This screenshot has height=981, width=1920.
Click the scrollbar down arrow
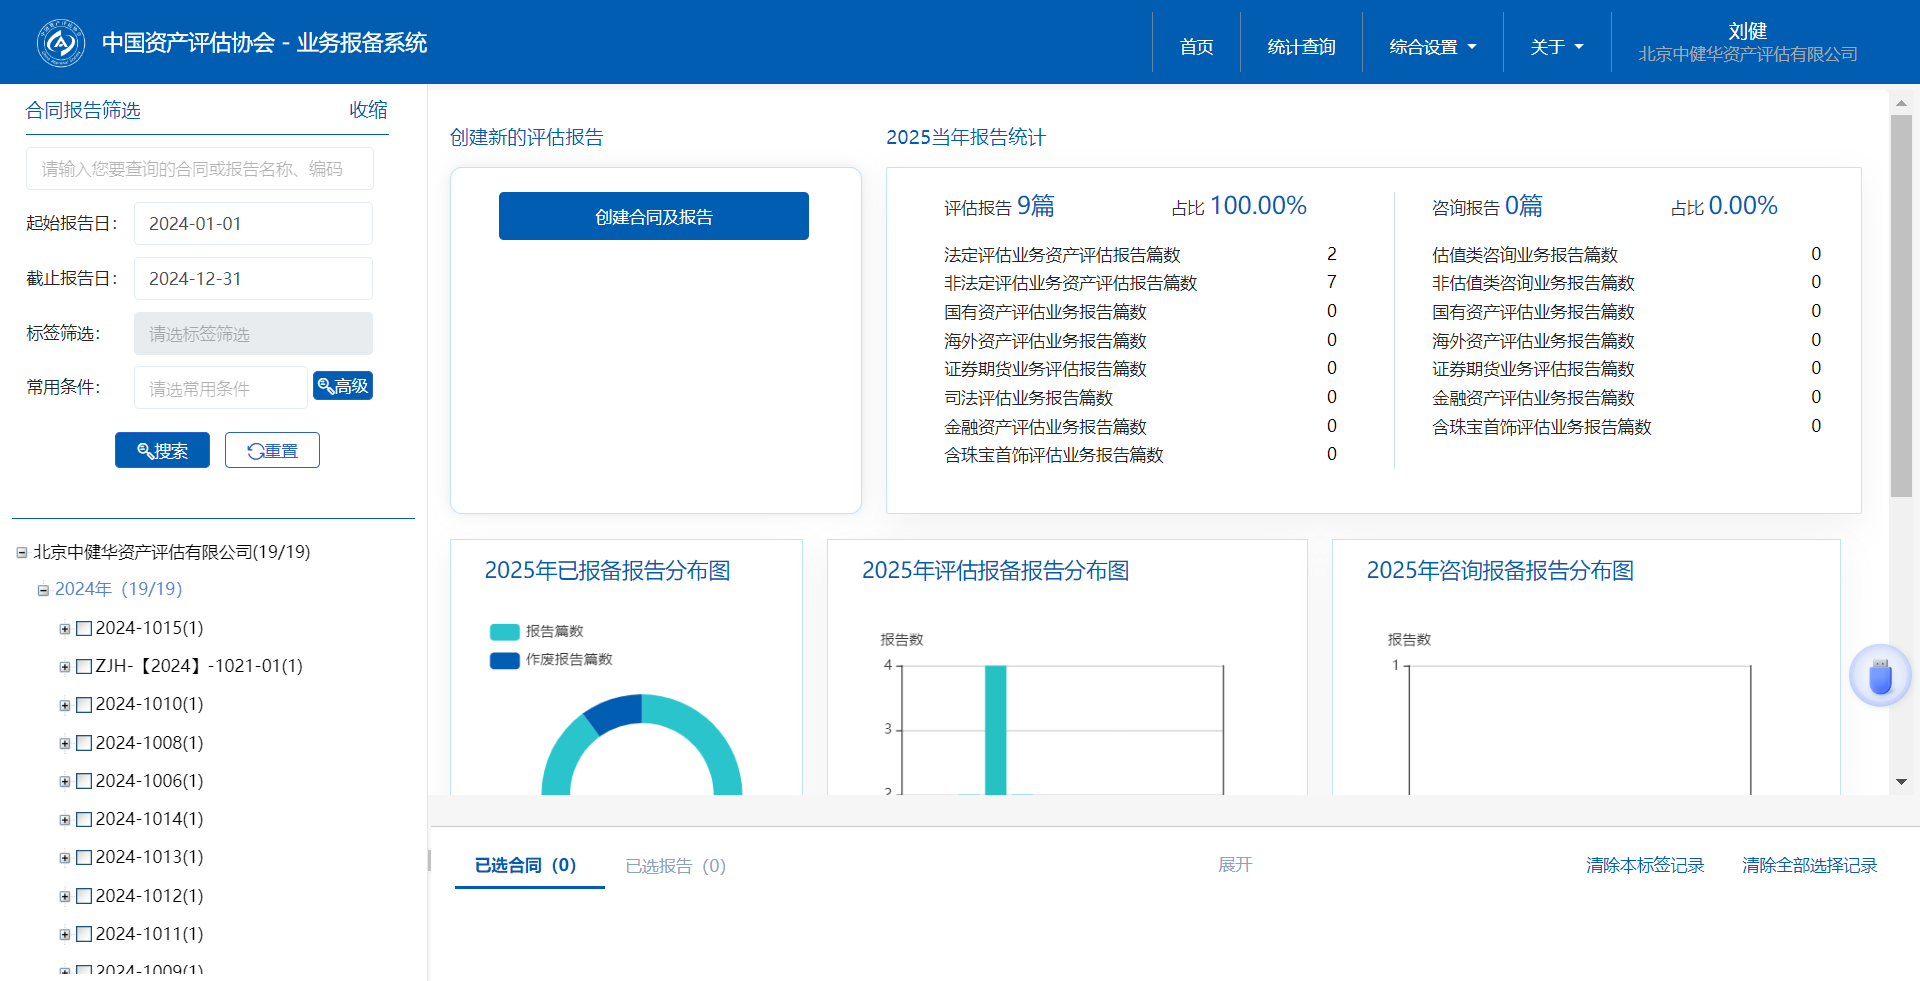click(1901, 782)
